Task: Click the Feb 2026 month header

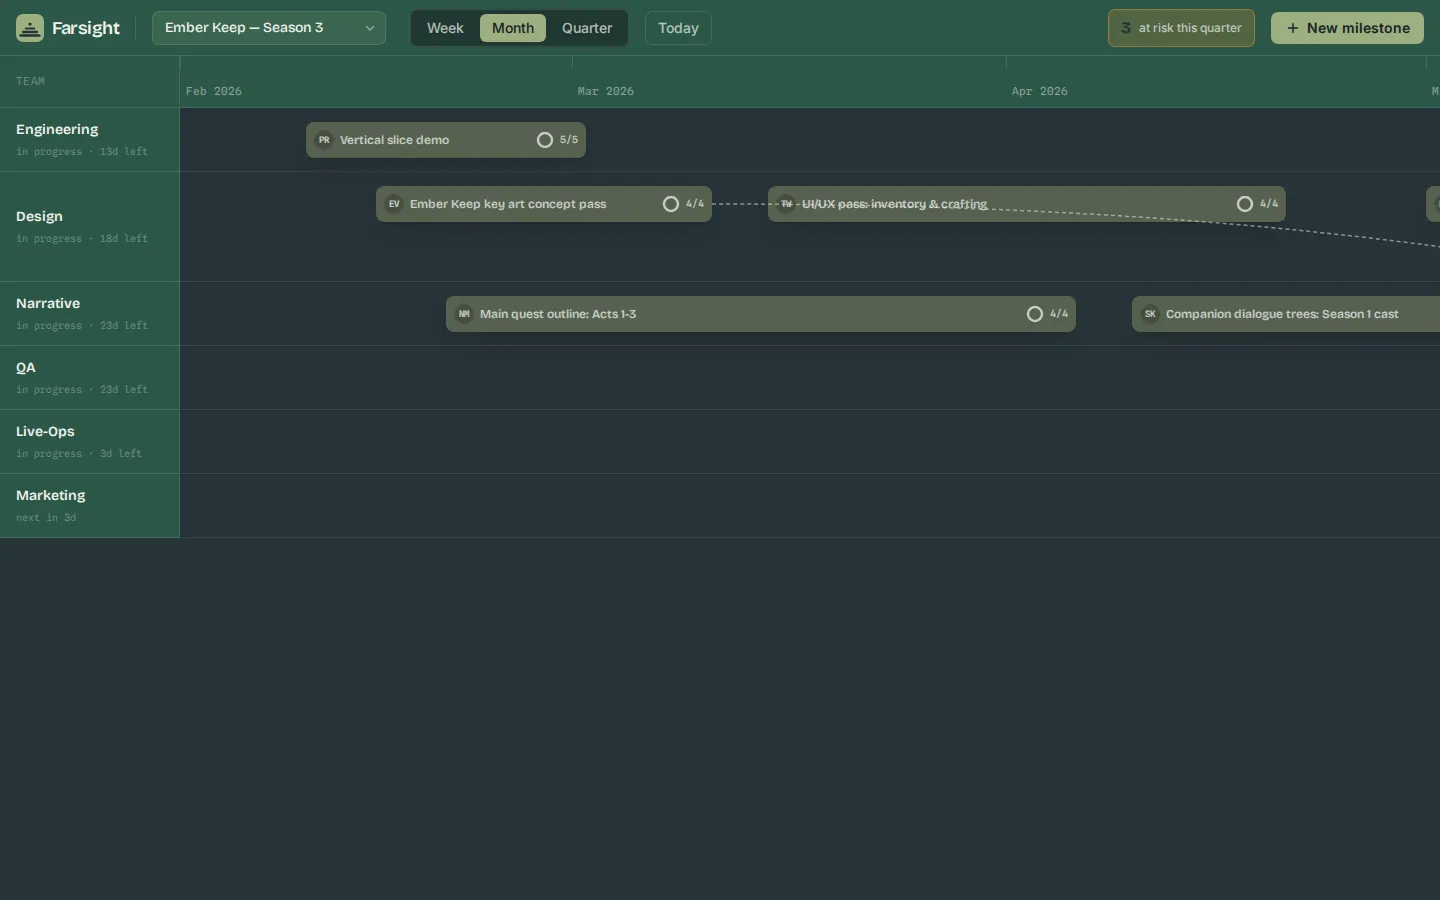Action: pyautogui.click(x=214, y=91)
